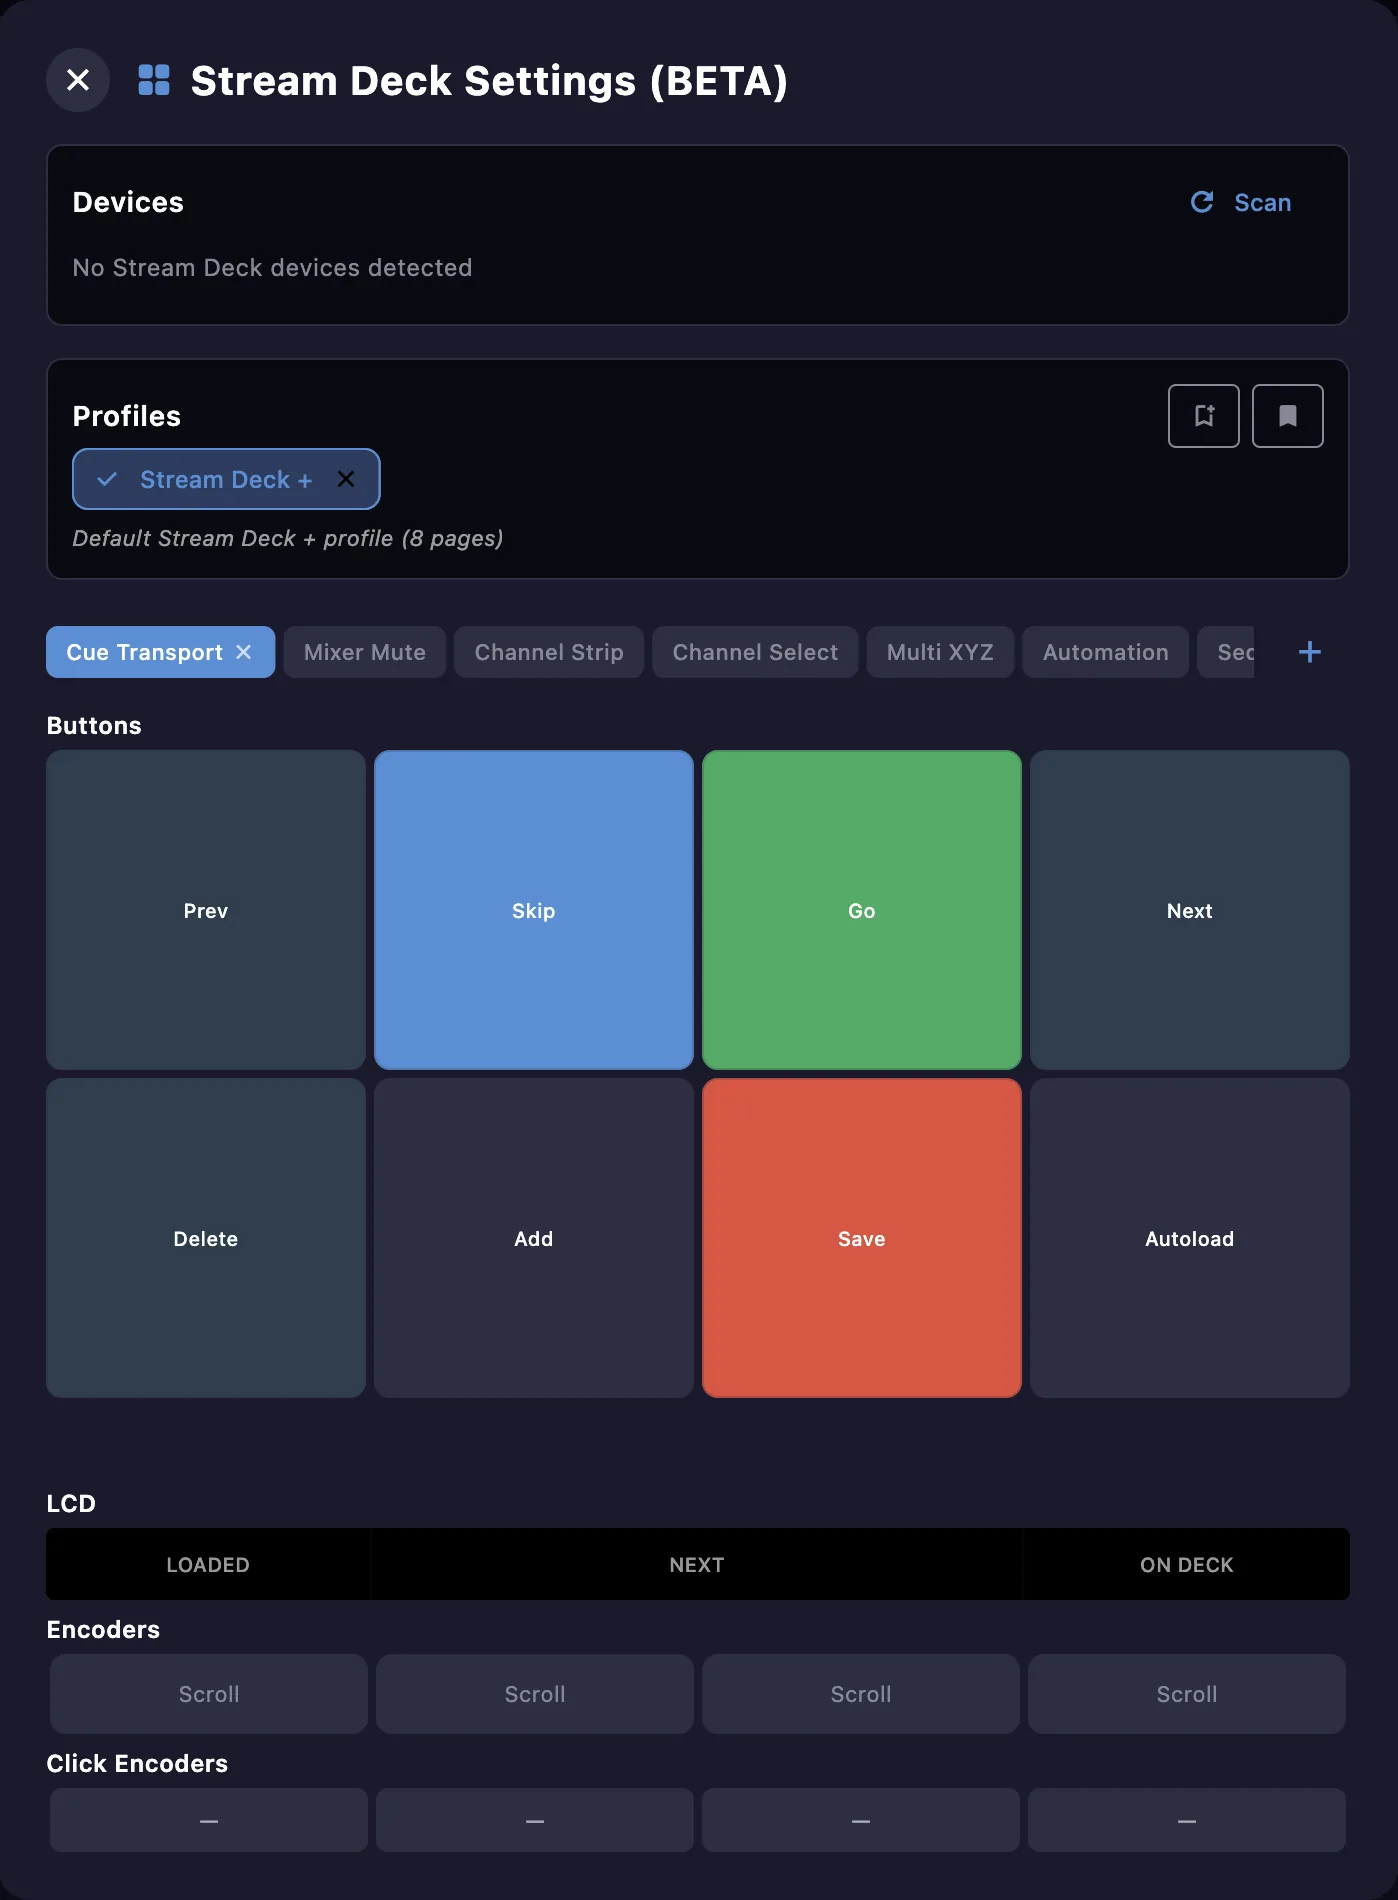The height and width of the screenshot is (1900, 1398).
Task: Select the Autoload button tile
Action: 1190,1238
